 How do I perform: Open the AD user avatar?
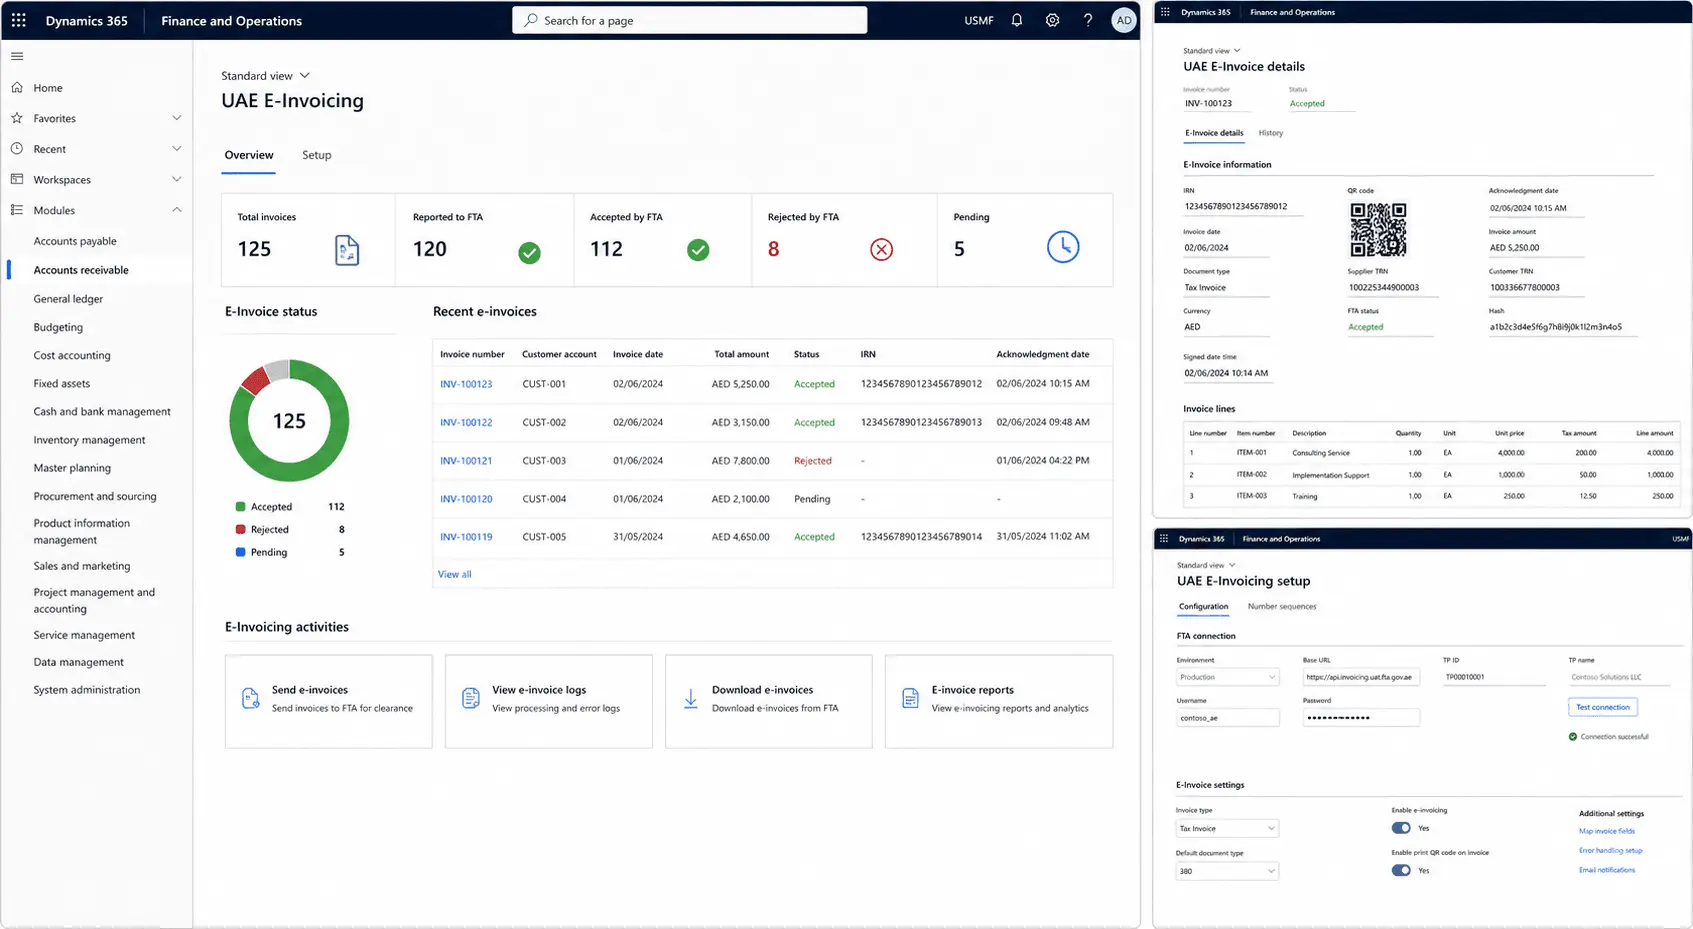(x=1124, y=20)
